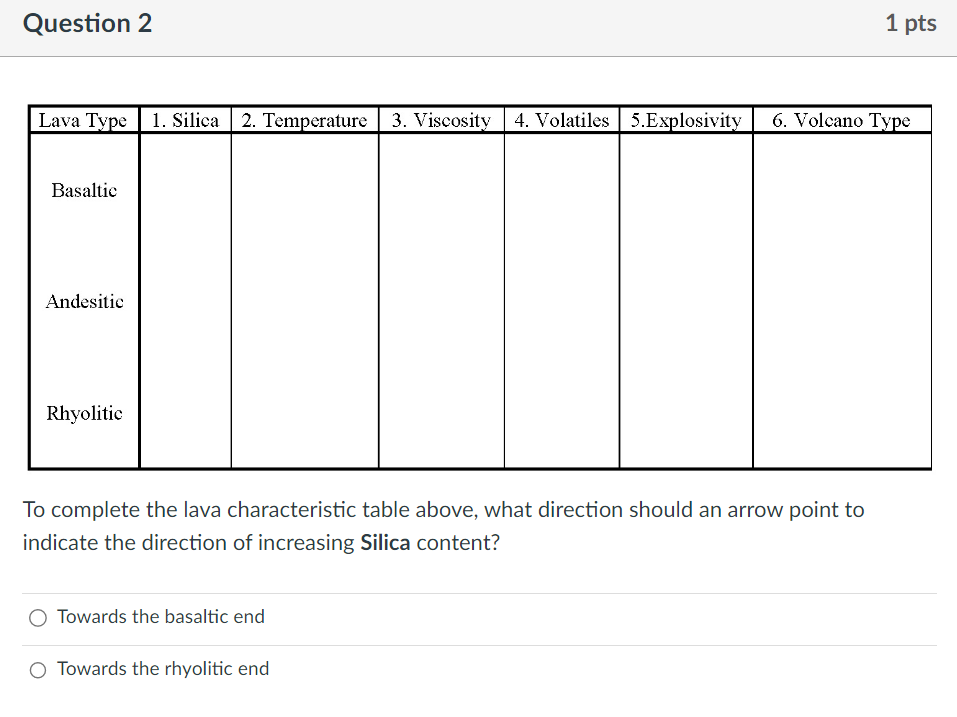
Task: Click the empty Viscosity cell beside Rhyolitic
Action: tap(441, 412)
